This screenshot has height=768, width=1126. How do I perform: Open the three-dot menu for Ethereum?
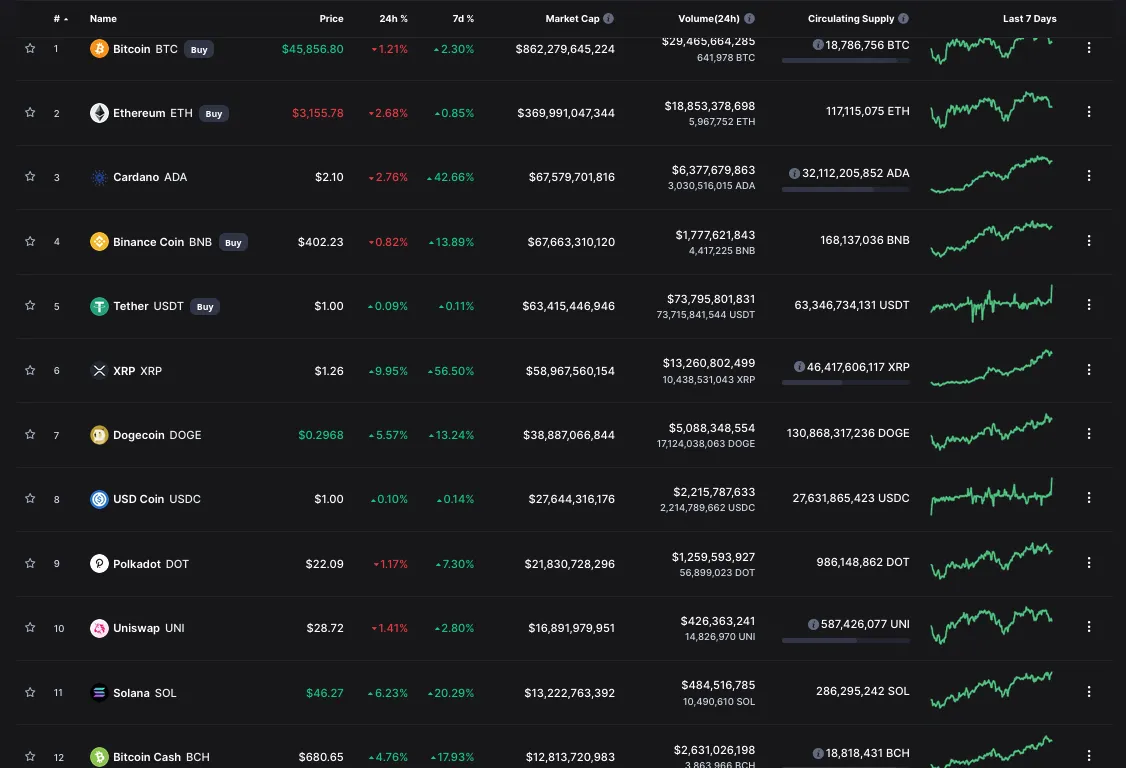(x=1089, y=111)
